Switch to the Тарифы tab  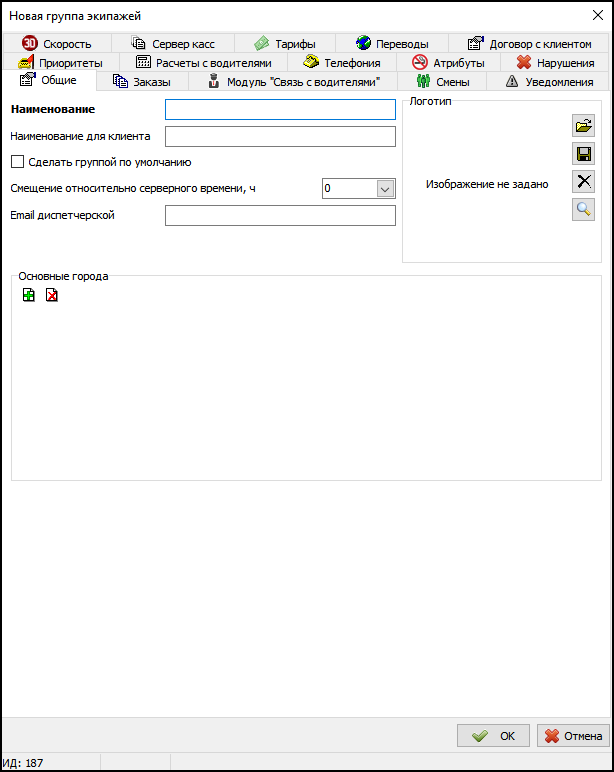285,44
